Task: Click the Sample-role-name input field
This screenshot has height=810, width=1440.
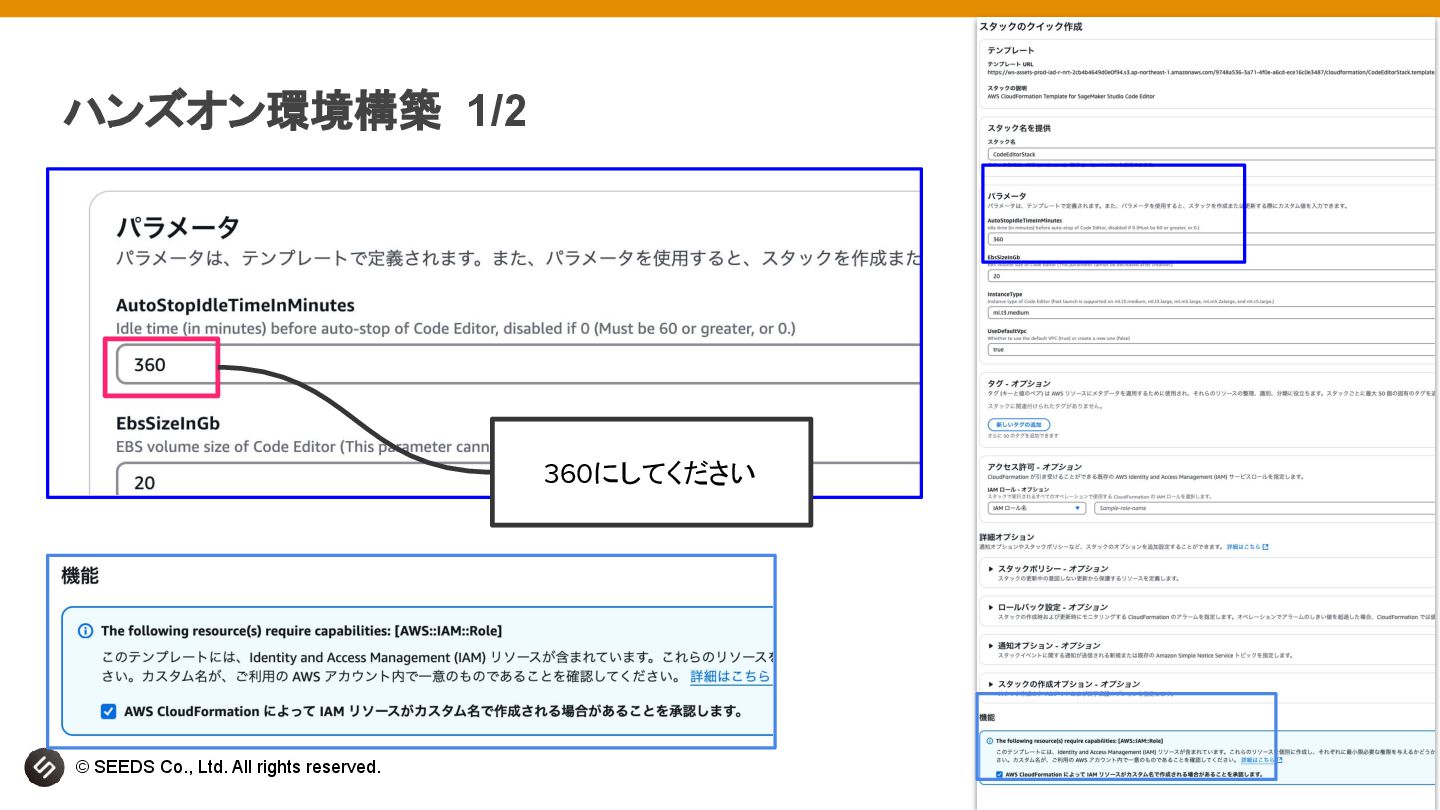Action: [1266, 508]
